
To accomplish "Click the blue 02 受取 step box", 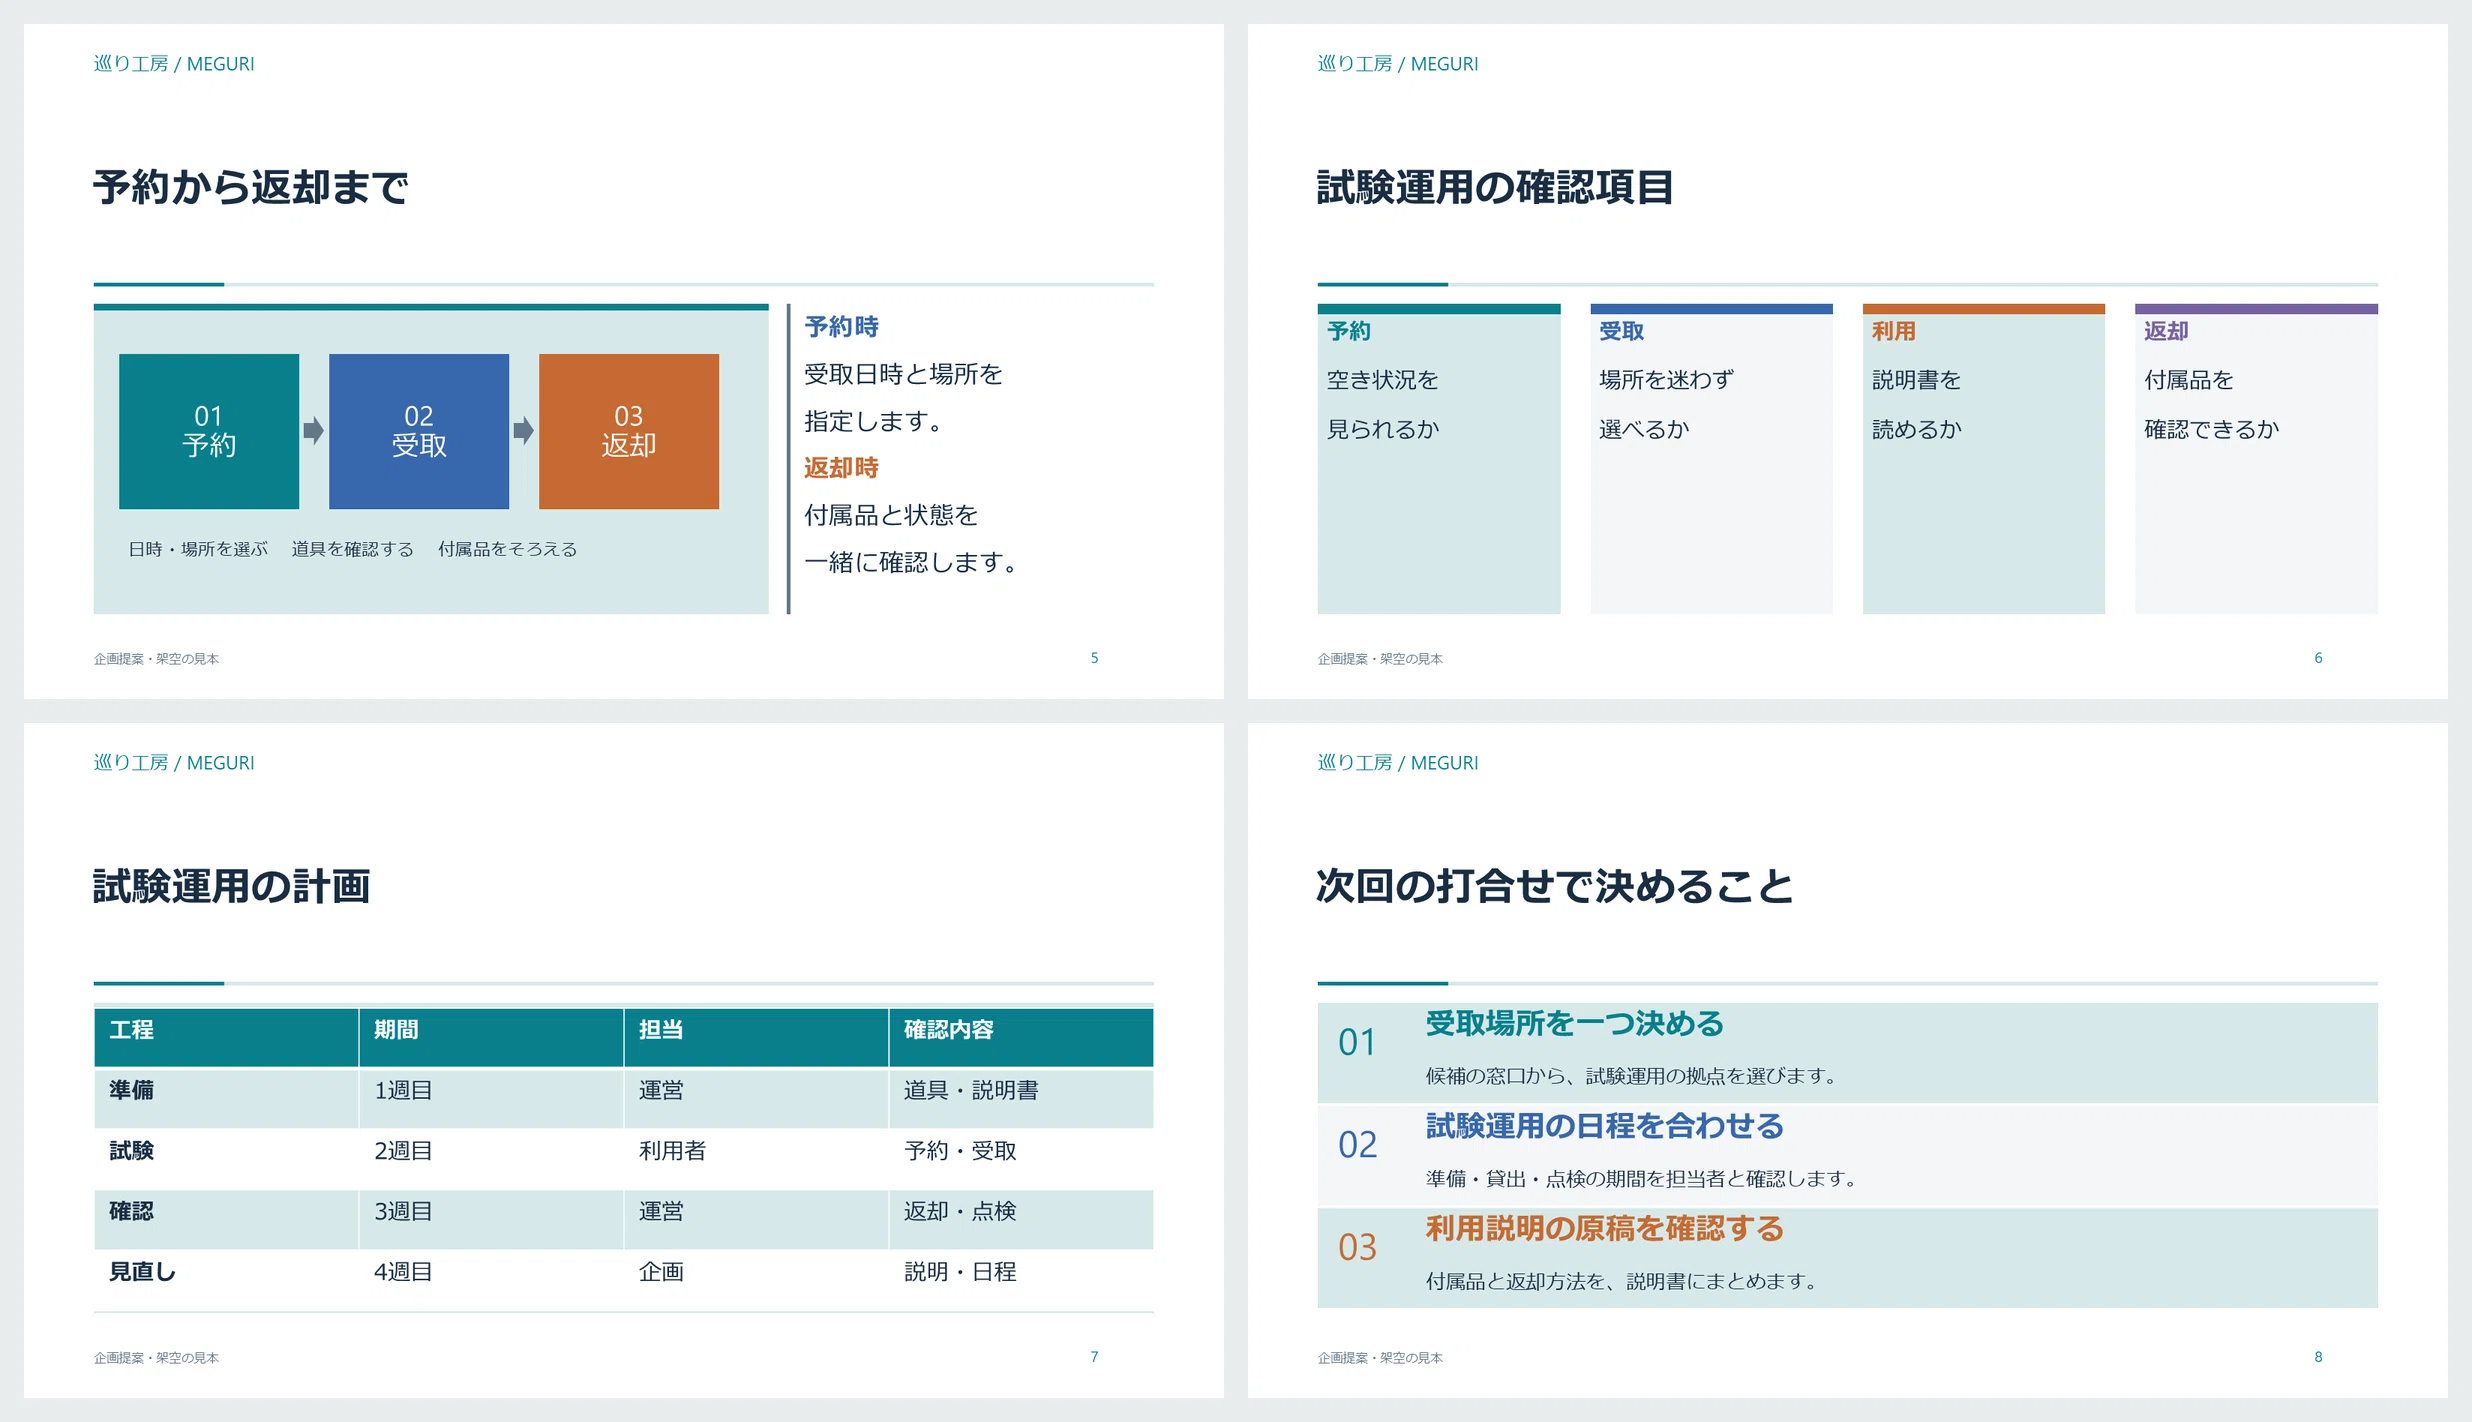I will tap(419, 431).
